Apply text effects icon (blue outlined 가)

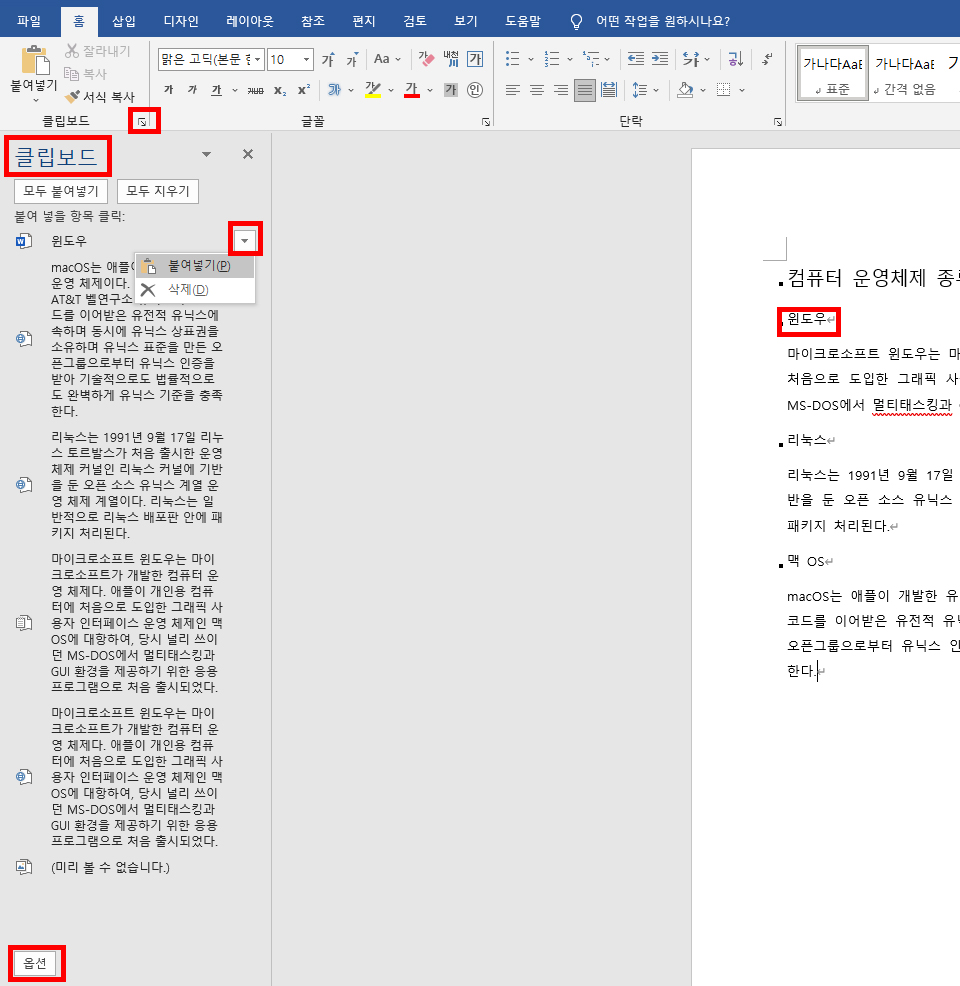coord(334,90)
